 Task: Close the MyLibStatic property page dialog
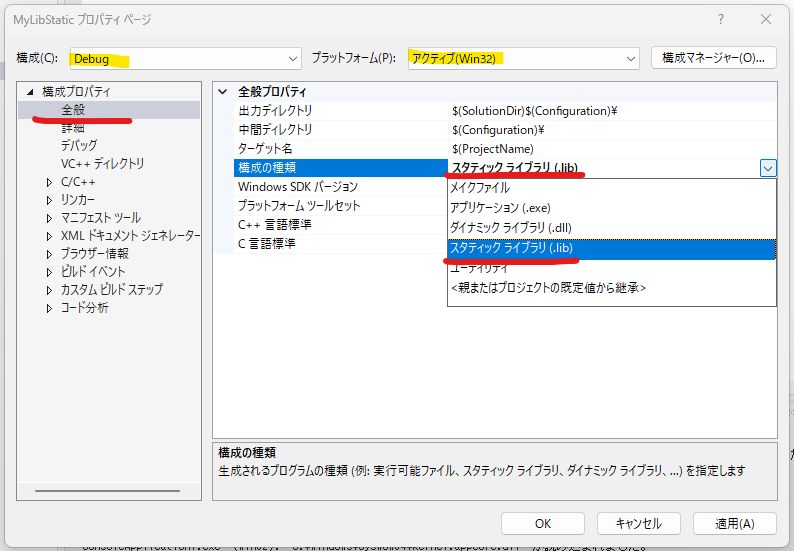(x=766, y=20)
